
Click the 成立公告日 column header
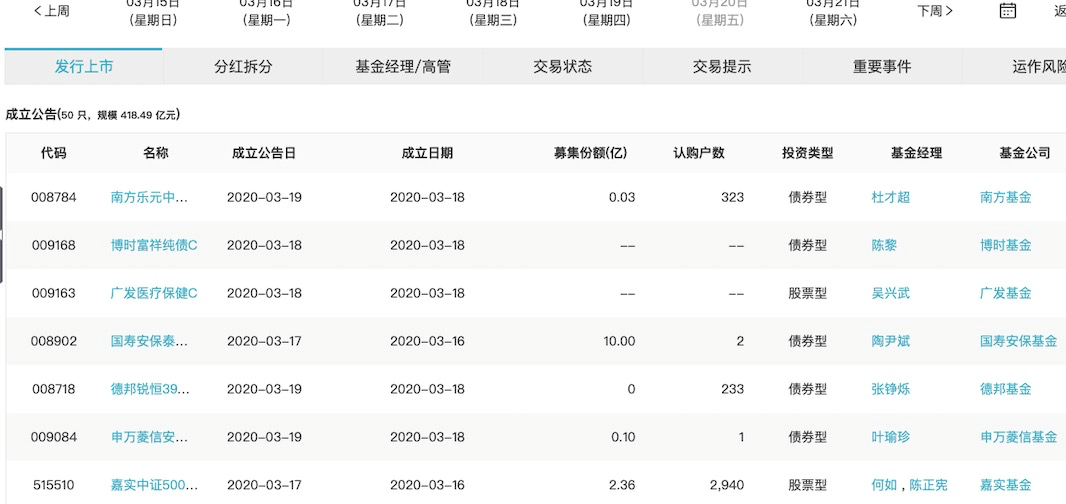coord(264,153)
